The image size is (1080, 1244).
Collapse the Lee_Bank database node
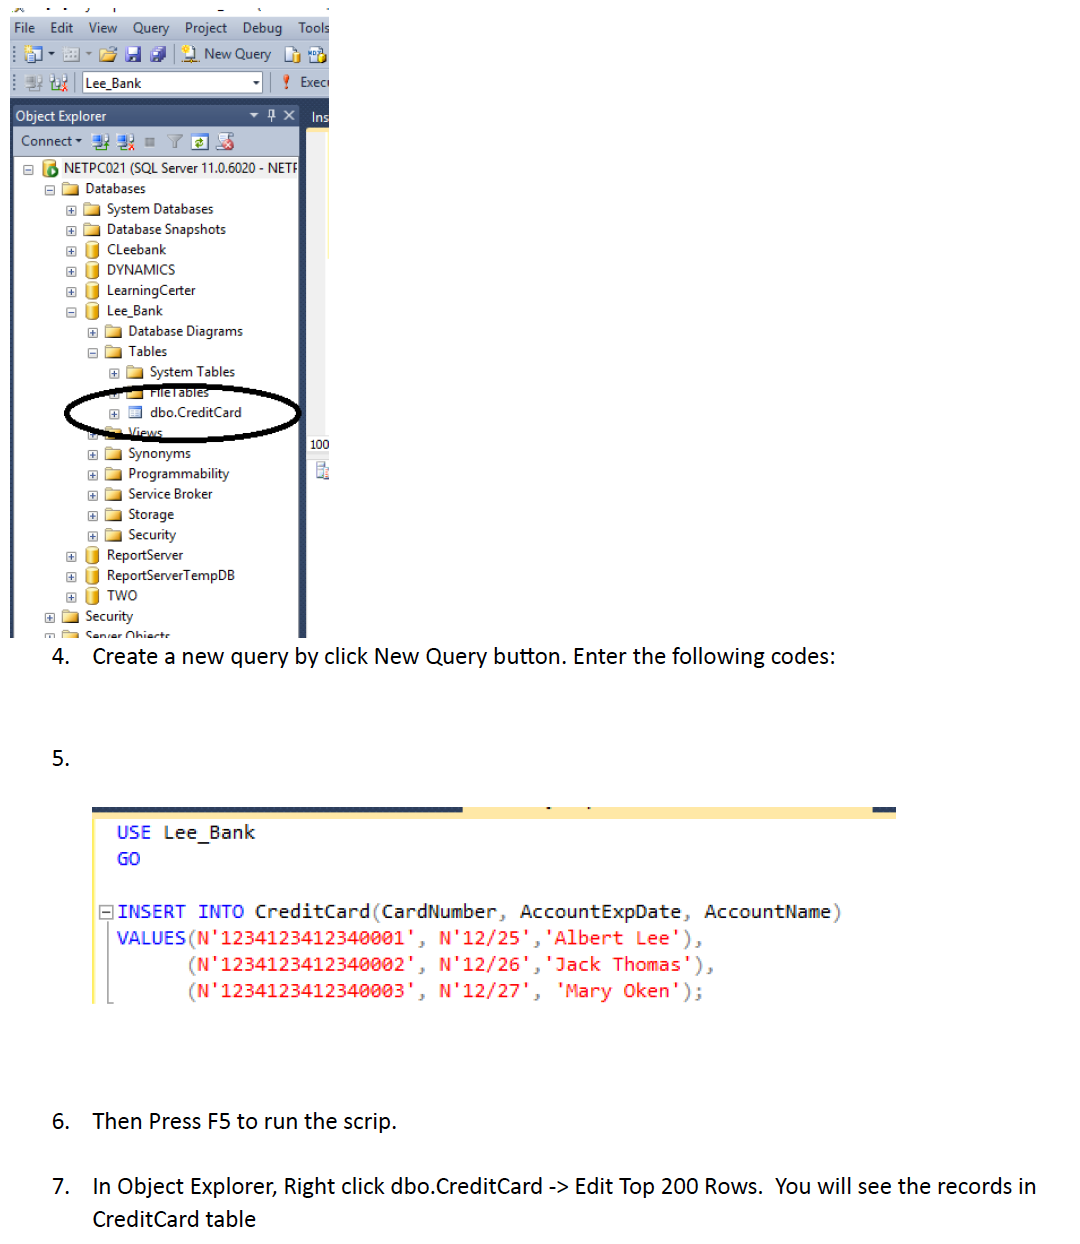click(x=71, y=311)
